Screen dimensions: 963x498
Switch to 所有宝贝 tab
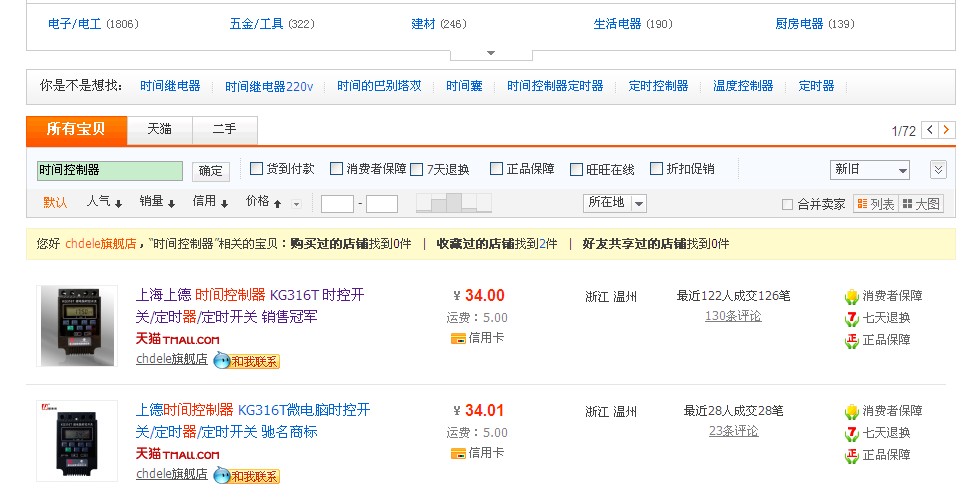(x=76, y=130)
